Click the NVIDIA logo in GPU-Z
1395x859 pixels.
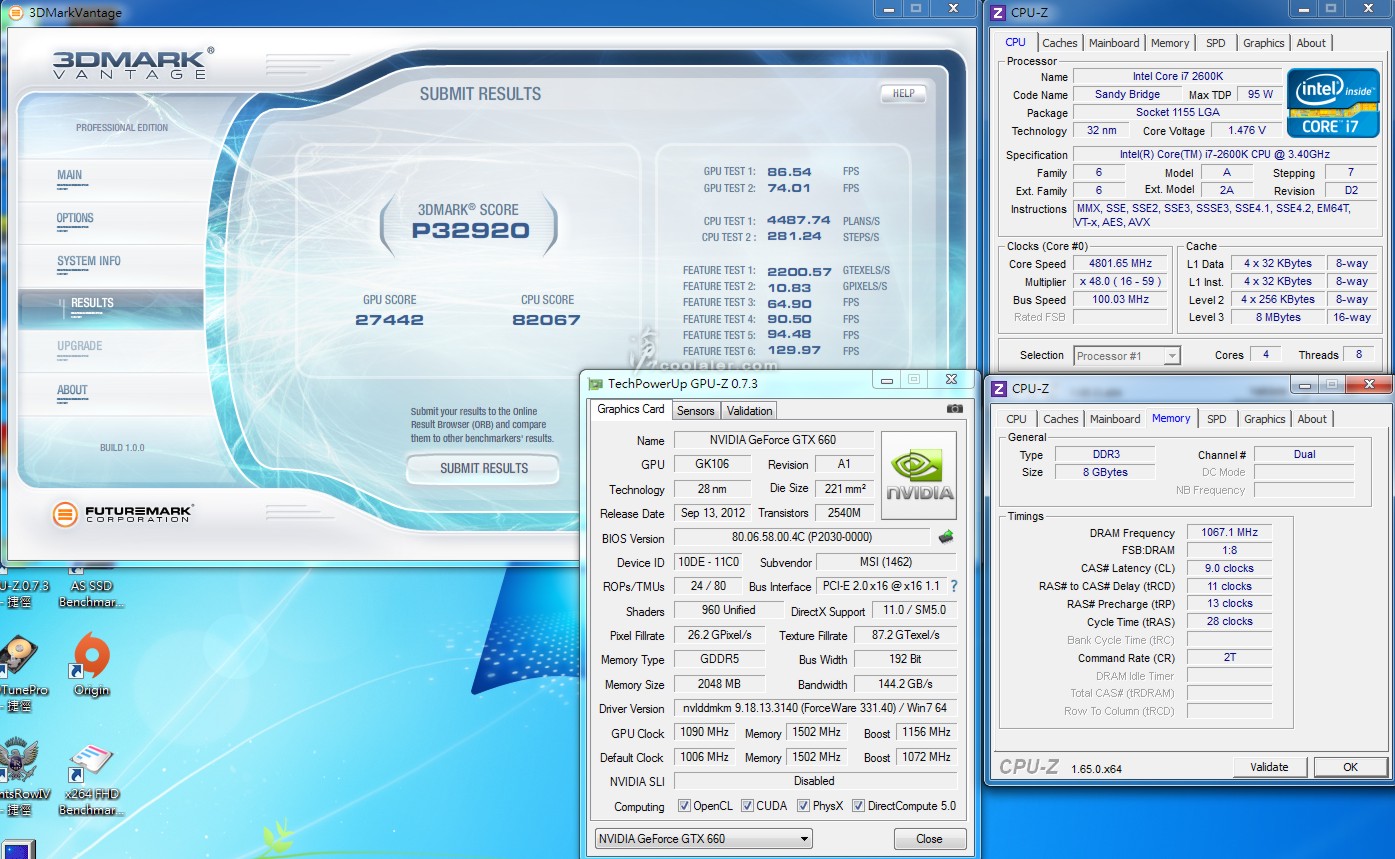click(918, 475)
